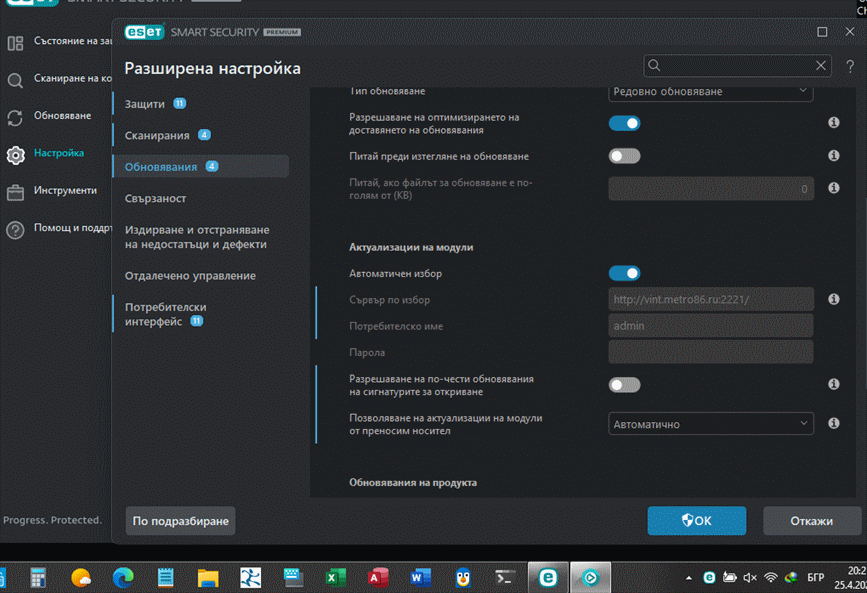The height and width of the screenshot is (593, 867).
Task: Open the Тип обновяване dropdown
Action: [711, 92]
